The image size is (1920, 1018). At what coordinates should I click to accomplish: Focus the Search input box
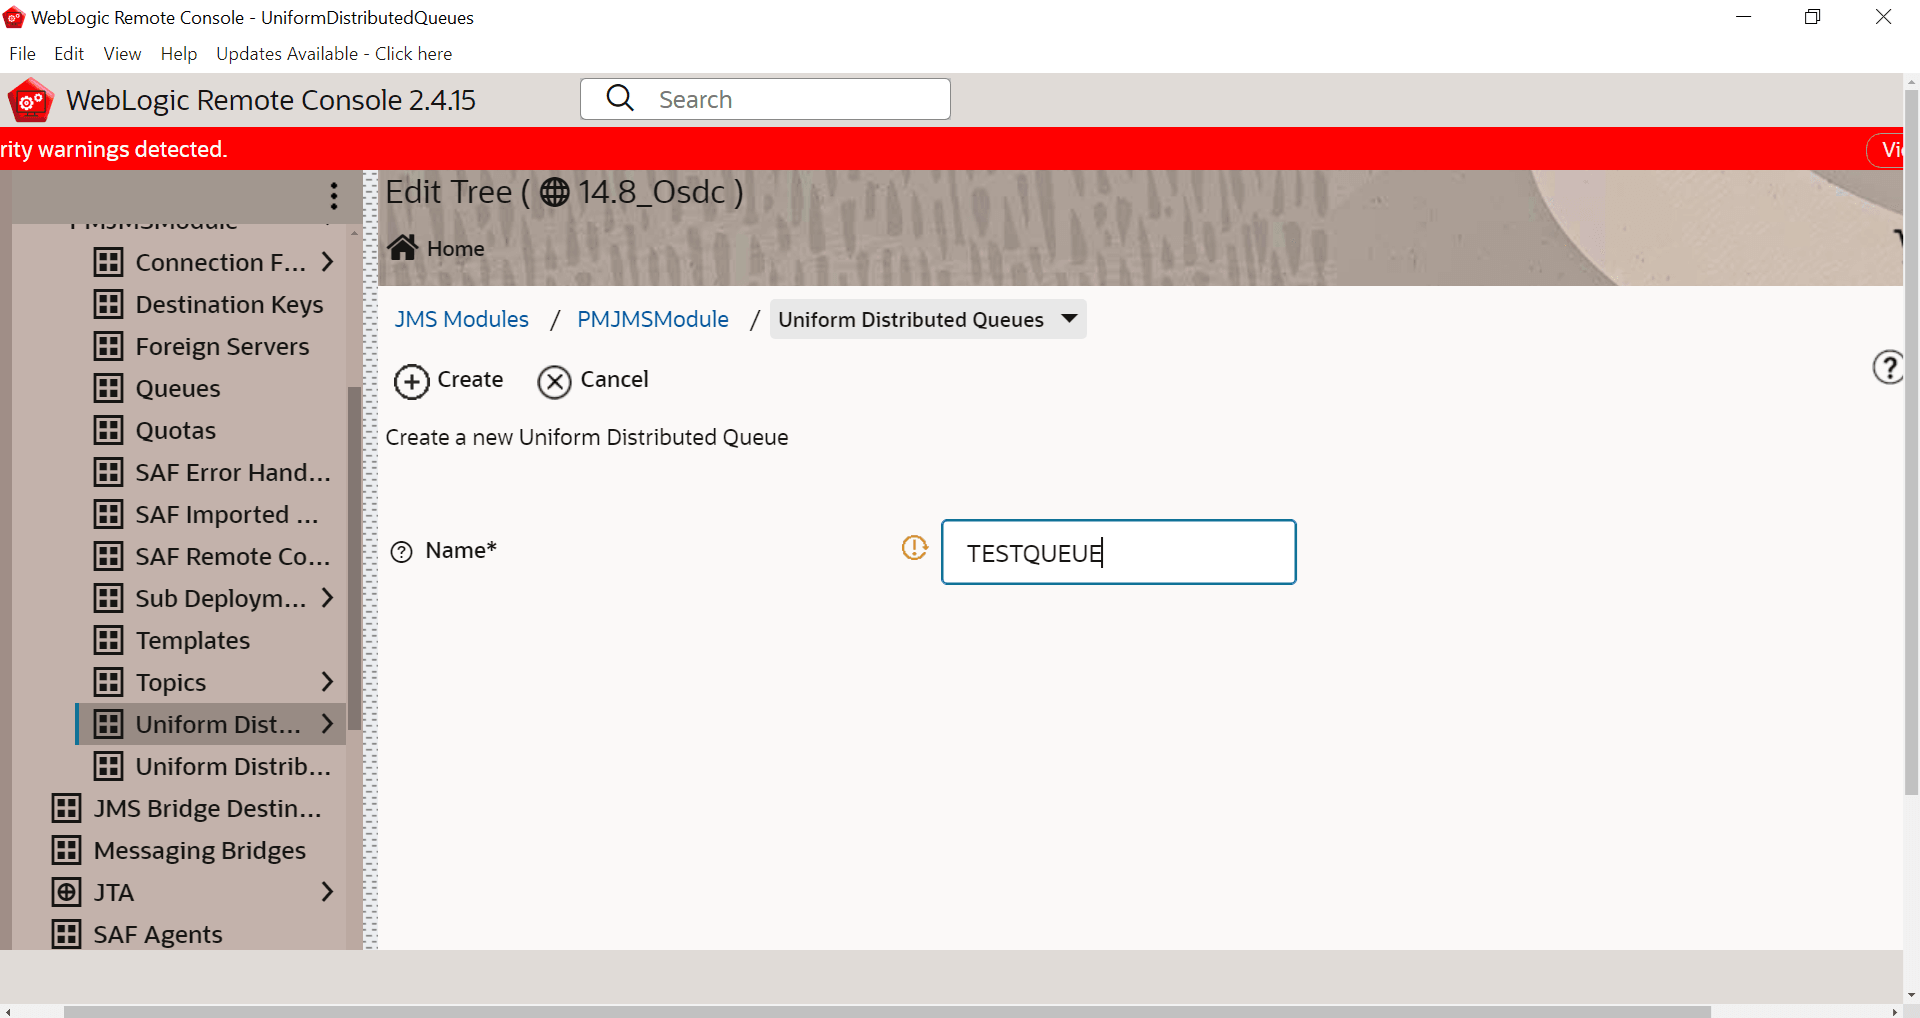(765, 99)
